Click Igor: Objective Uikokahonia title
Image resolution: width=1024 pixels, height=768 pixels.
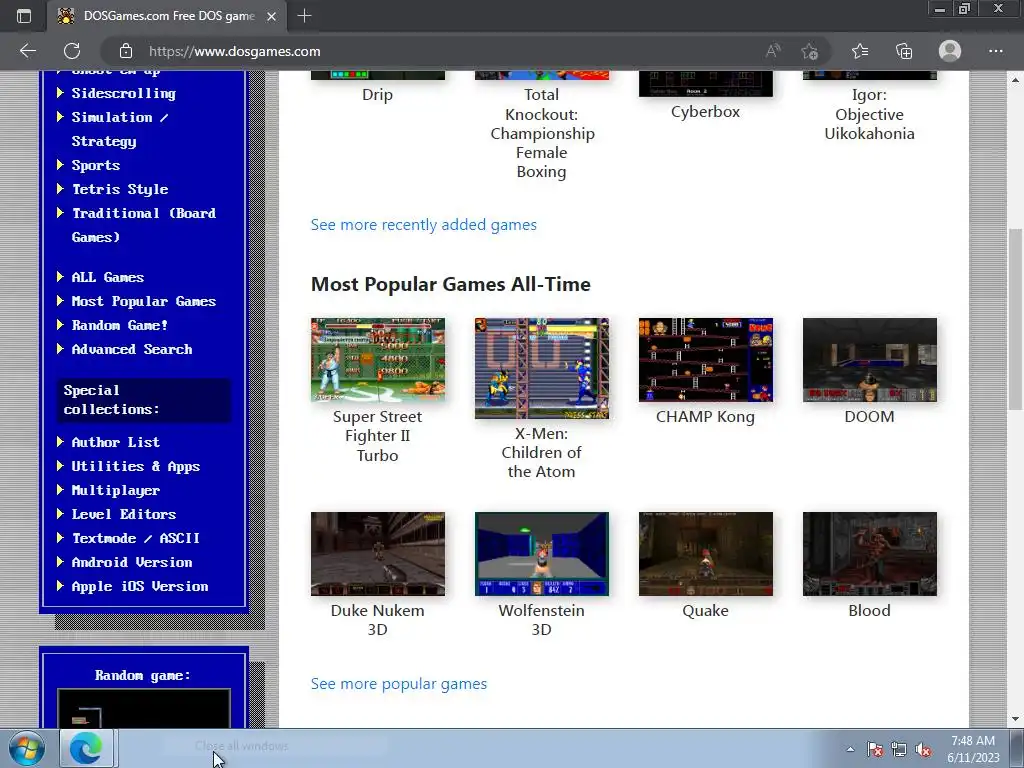869,114
